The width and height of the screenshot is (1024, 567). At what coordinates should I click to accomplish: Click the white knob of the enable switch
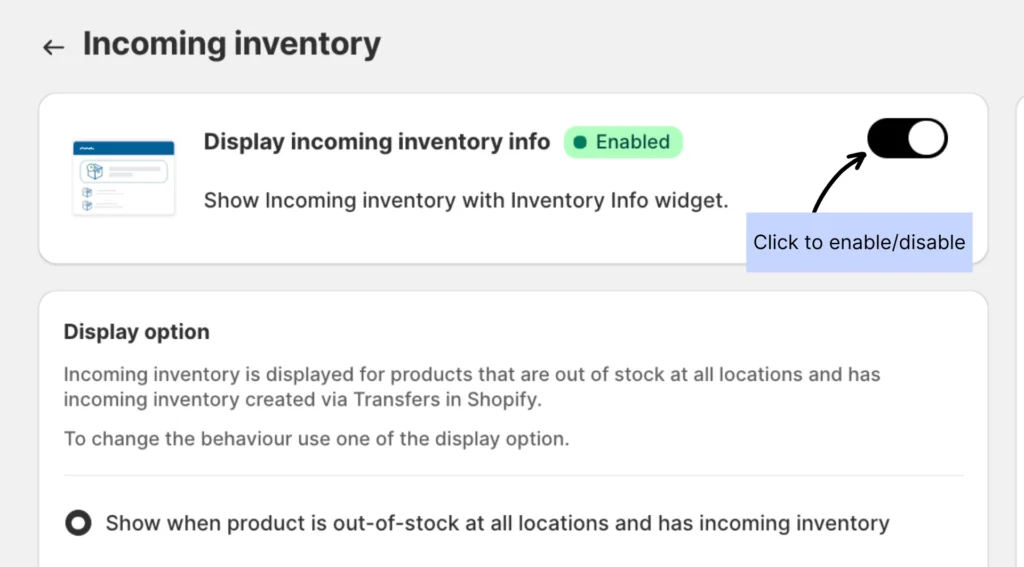click(927, 138)
